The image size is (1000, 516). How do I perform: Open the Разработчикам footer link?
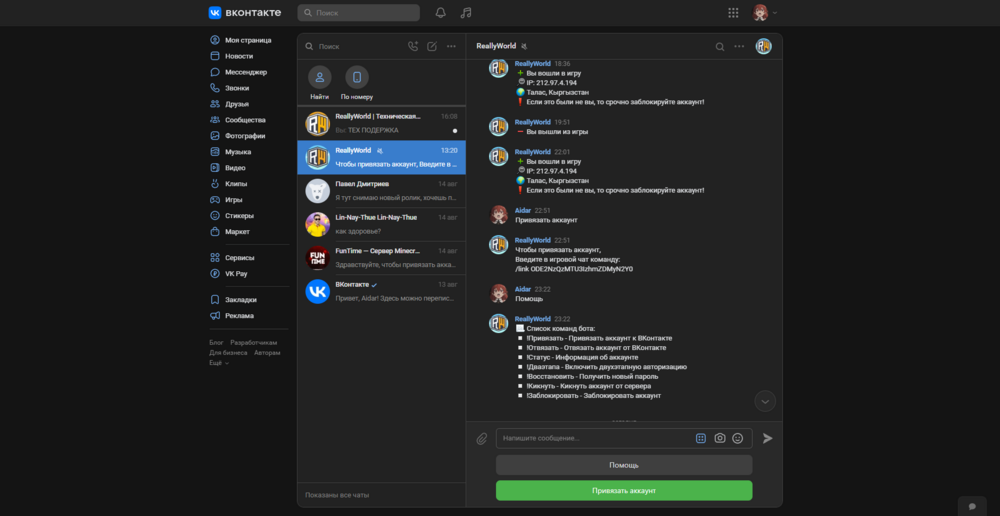click(x=254, y=343)
